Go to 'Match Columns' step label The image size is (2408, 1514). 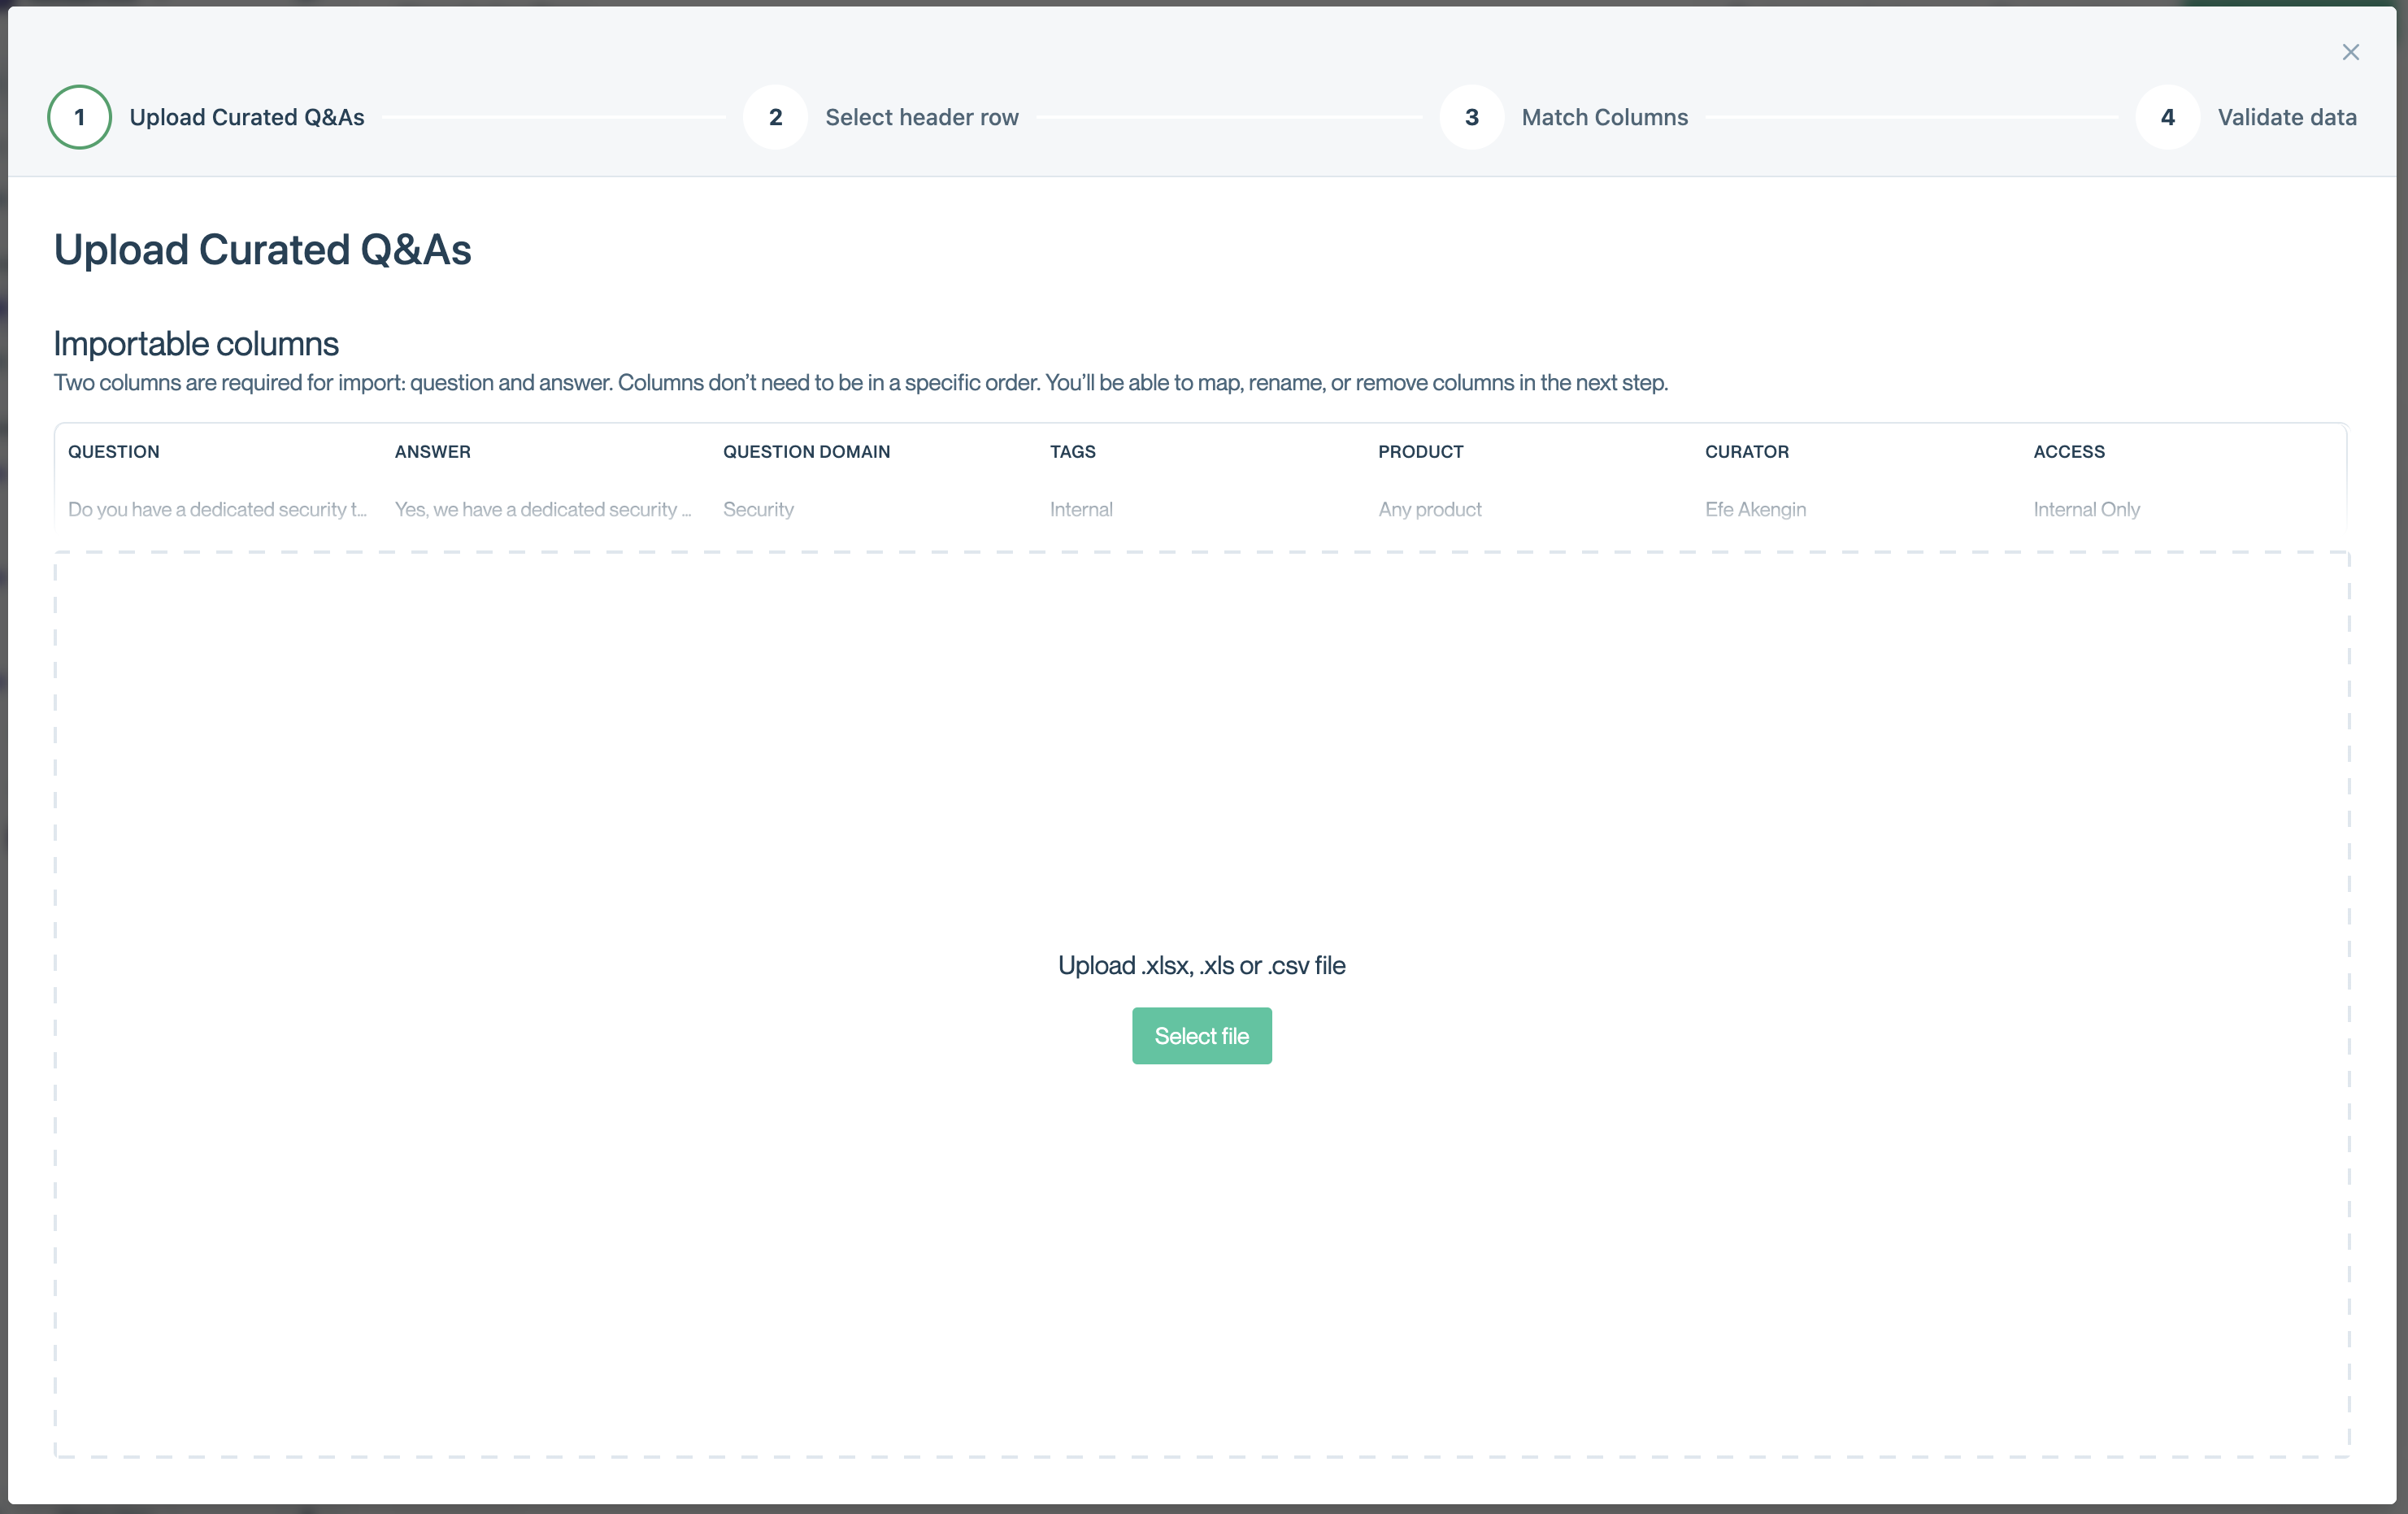click(x=1604, y=117)
